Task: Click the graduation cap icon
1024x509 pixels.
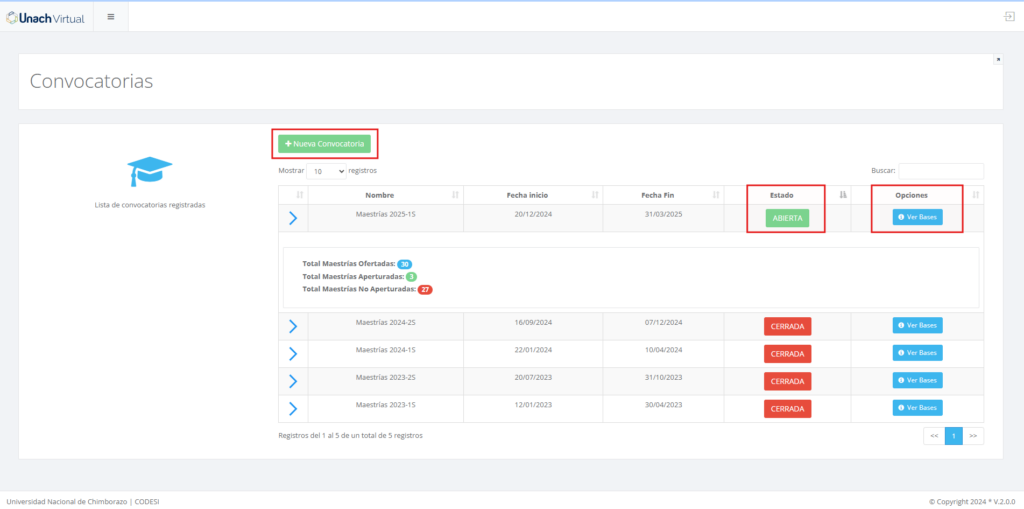Action: click(x=150, y=171)
